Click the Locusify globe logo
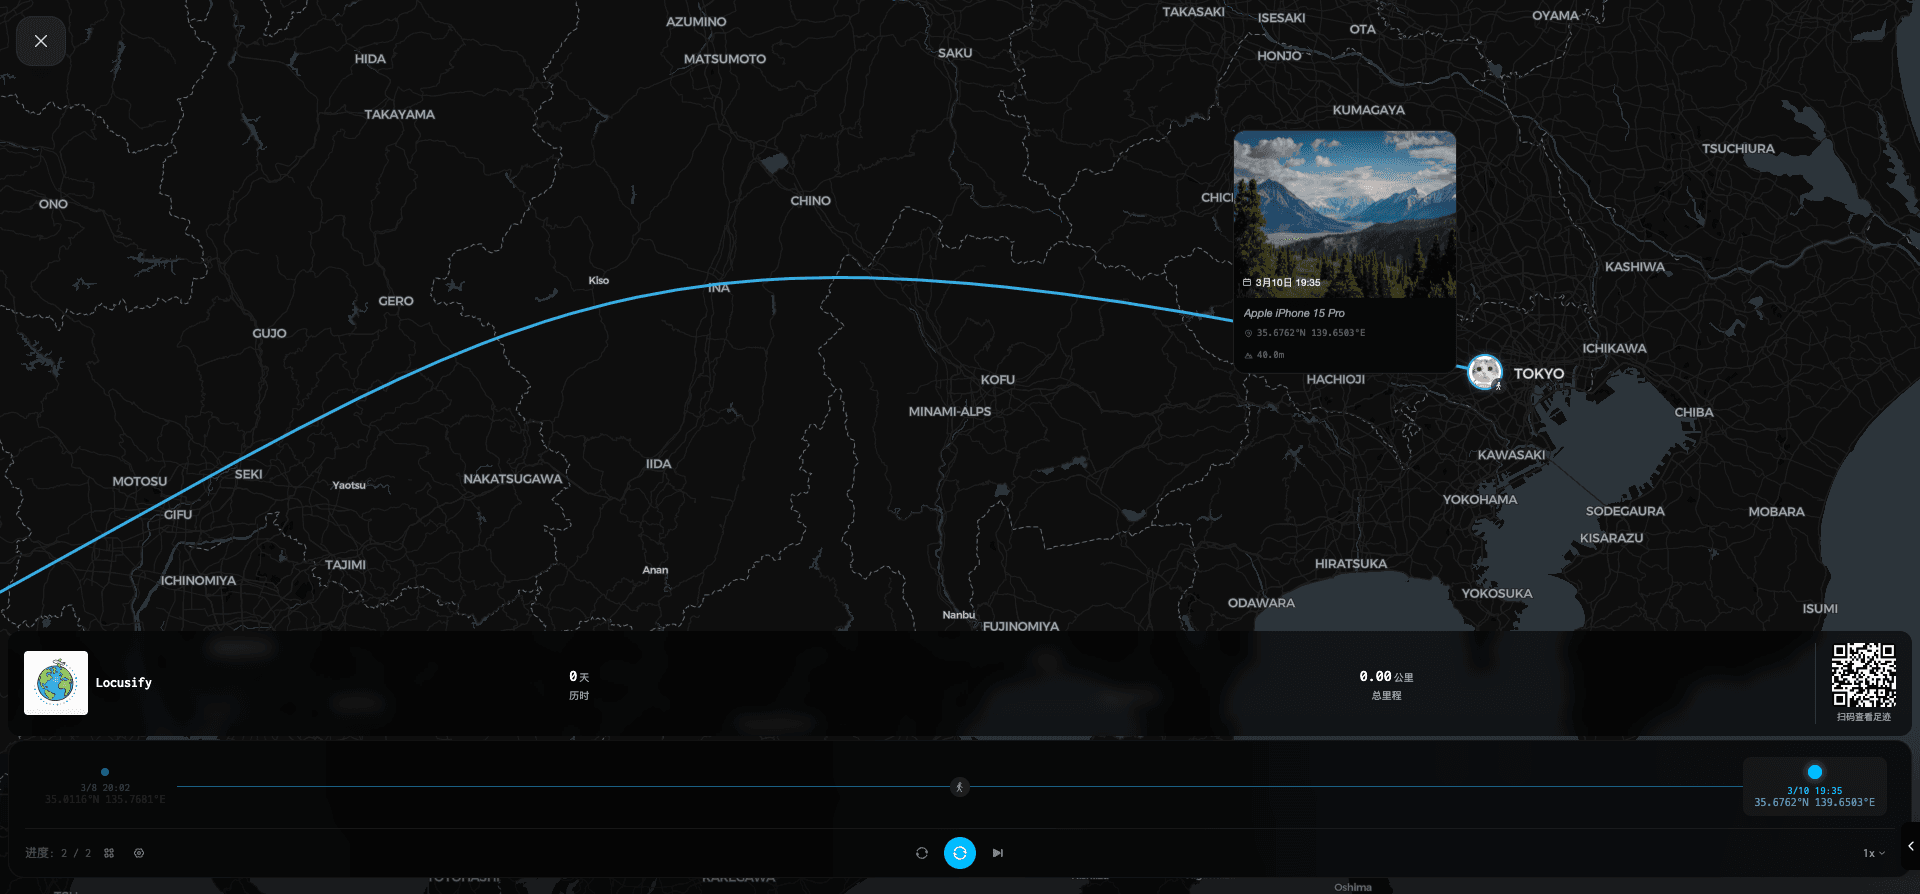The height and width of the screenshot is (894, 1920). pos(56,683)
